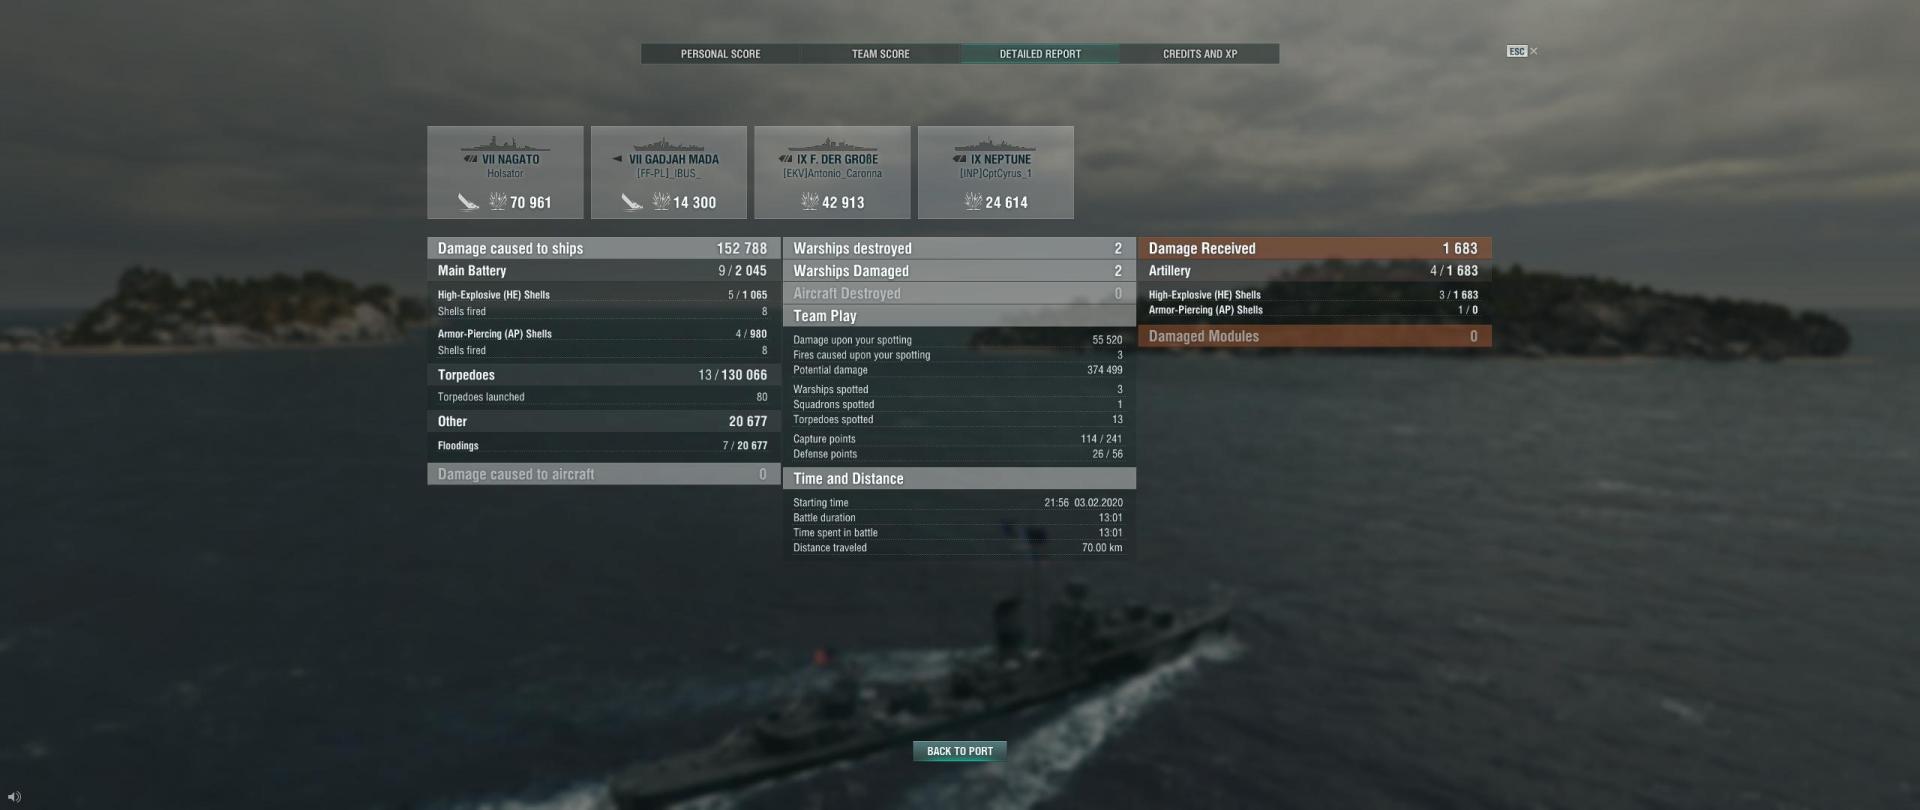Select the VII Nagato ship card

click(505, 172)
